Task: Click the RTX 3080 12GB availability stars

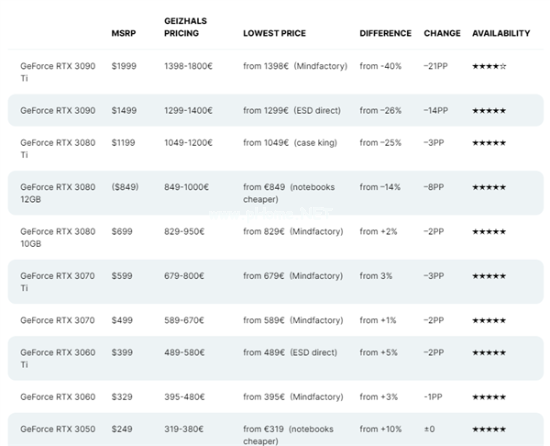Action: click(489, 187)
